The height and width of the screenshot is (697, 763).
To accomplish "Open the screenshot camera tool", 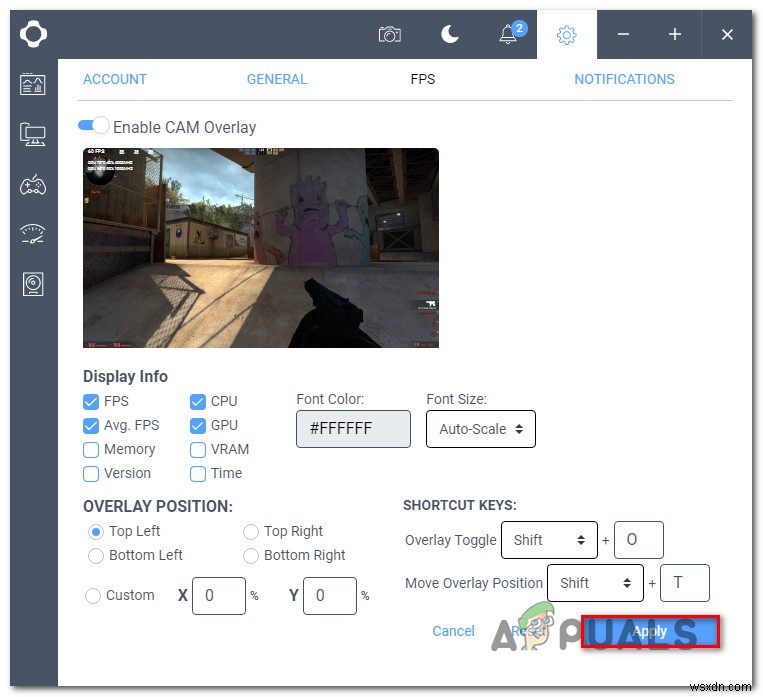I will point(389,34).
